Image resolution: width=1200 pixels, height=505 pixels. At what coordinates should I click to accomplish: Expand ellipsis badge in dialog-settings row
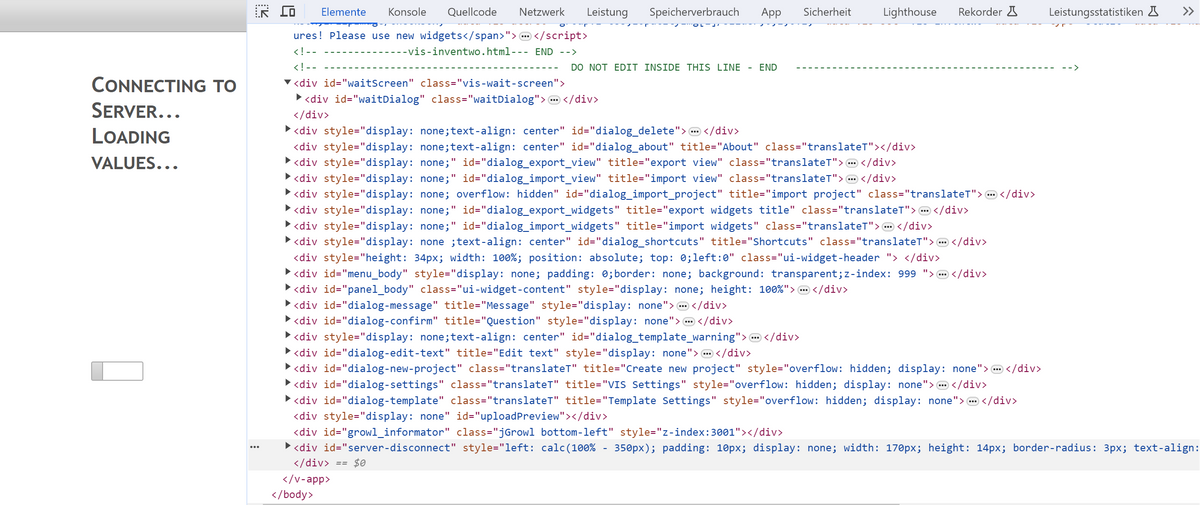[942, 386]
